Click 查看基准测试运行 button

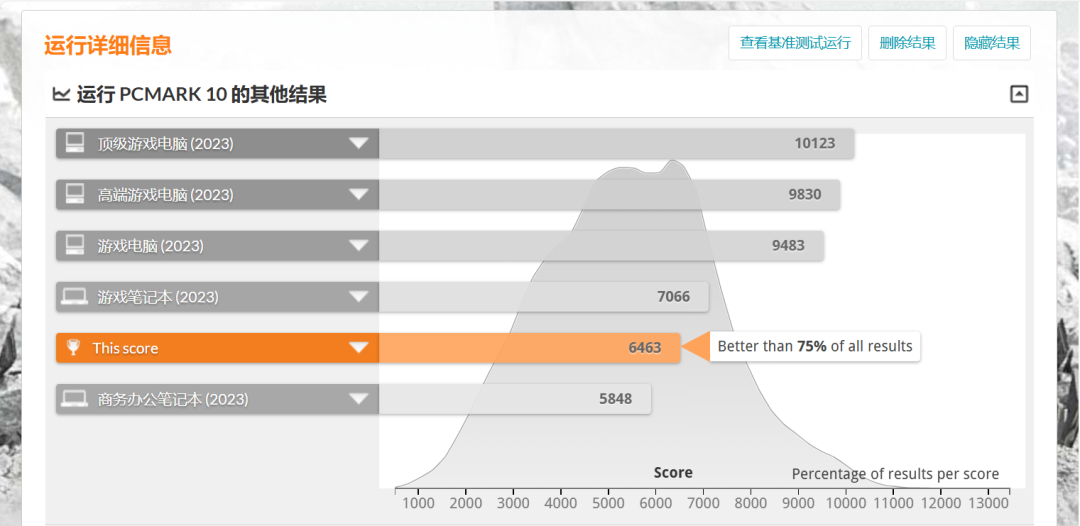(795, 43)
